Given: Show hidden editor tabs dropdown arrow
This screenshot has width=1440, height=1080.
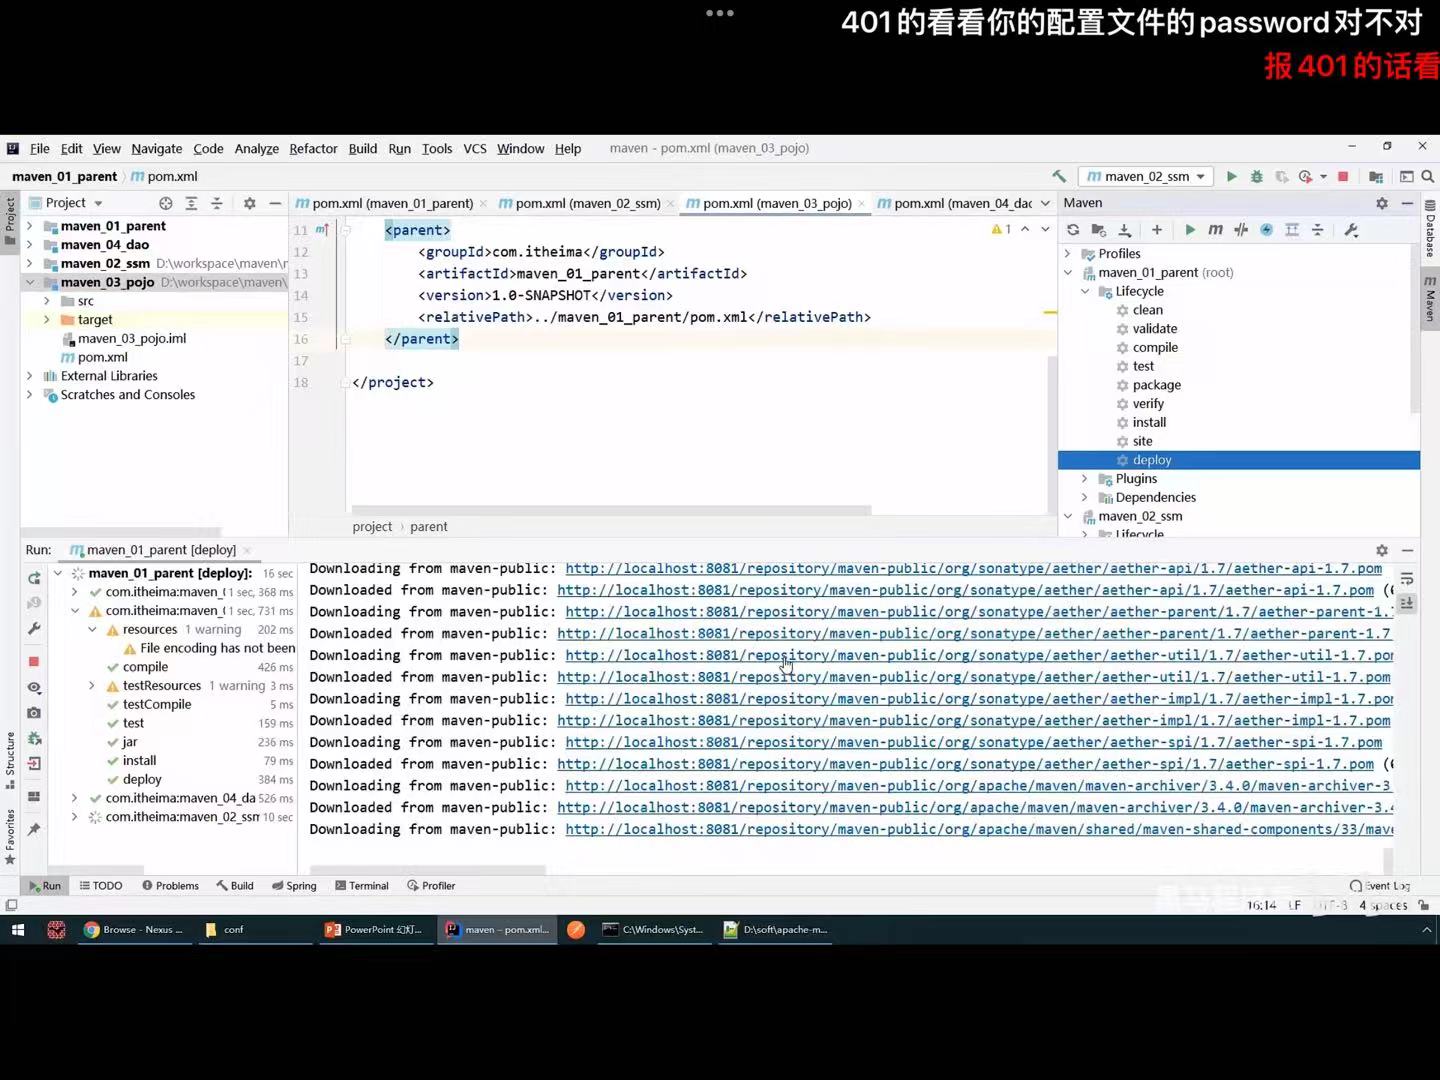Looking at the screenshot, I should pos(1045,203).
